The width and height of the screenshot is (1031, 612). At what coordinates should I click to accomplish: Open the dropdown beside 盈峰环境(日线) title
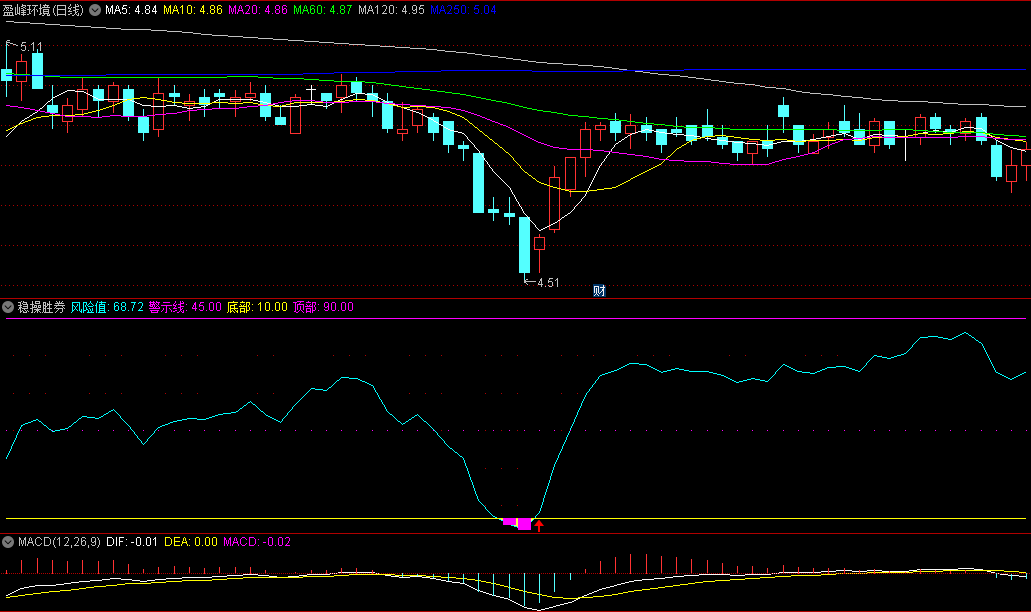pos(95,10)
